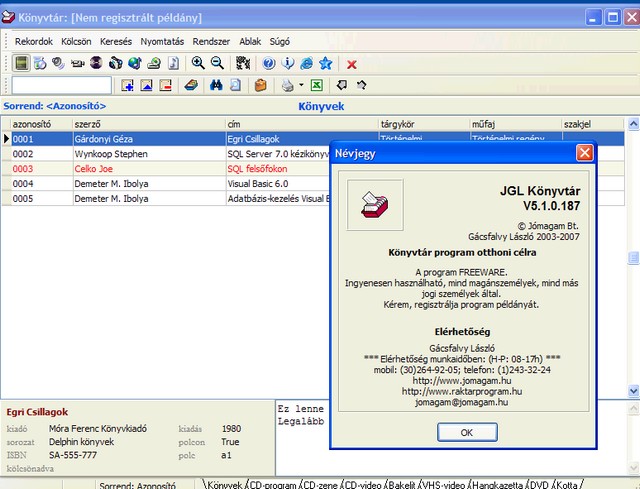Expand the printer dropdown arrow

click(301, 85)
